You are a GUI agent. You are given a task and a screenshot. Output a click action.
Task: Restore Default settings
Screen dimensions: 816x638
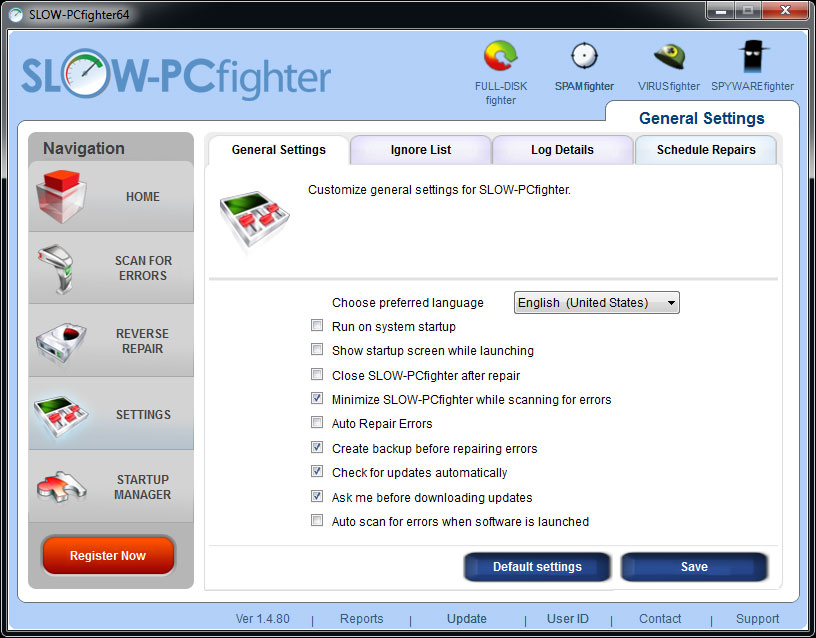point(537,567)
